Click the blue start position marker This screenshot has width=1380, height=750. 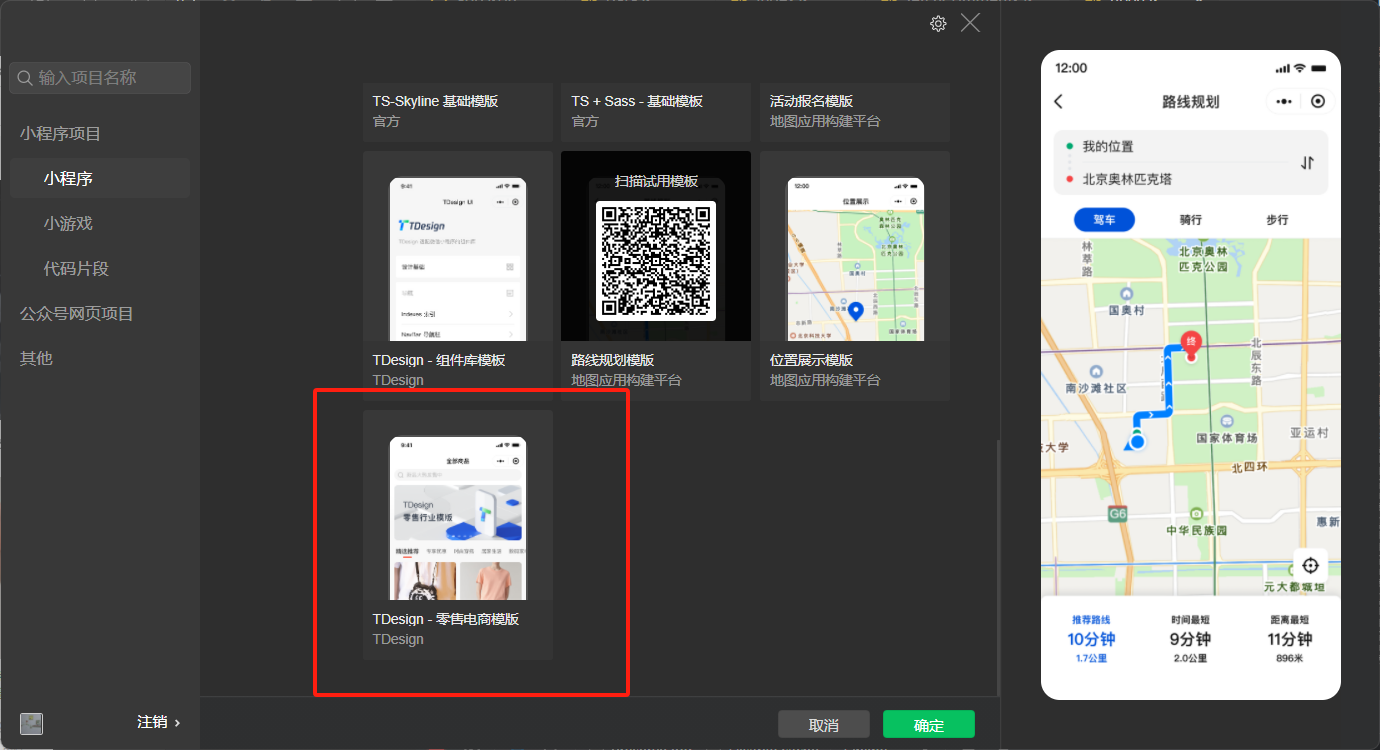[1137, 441]
